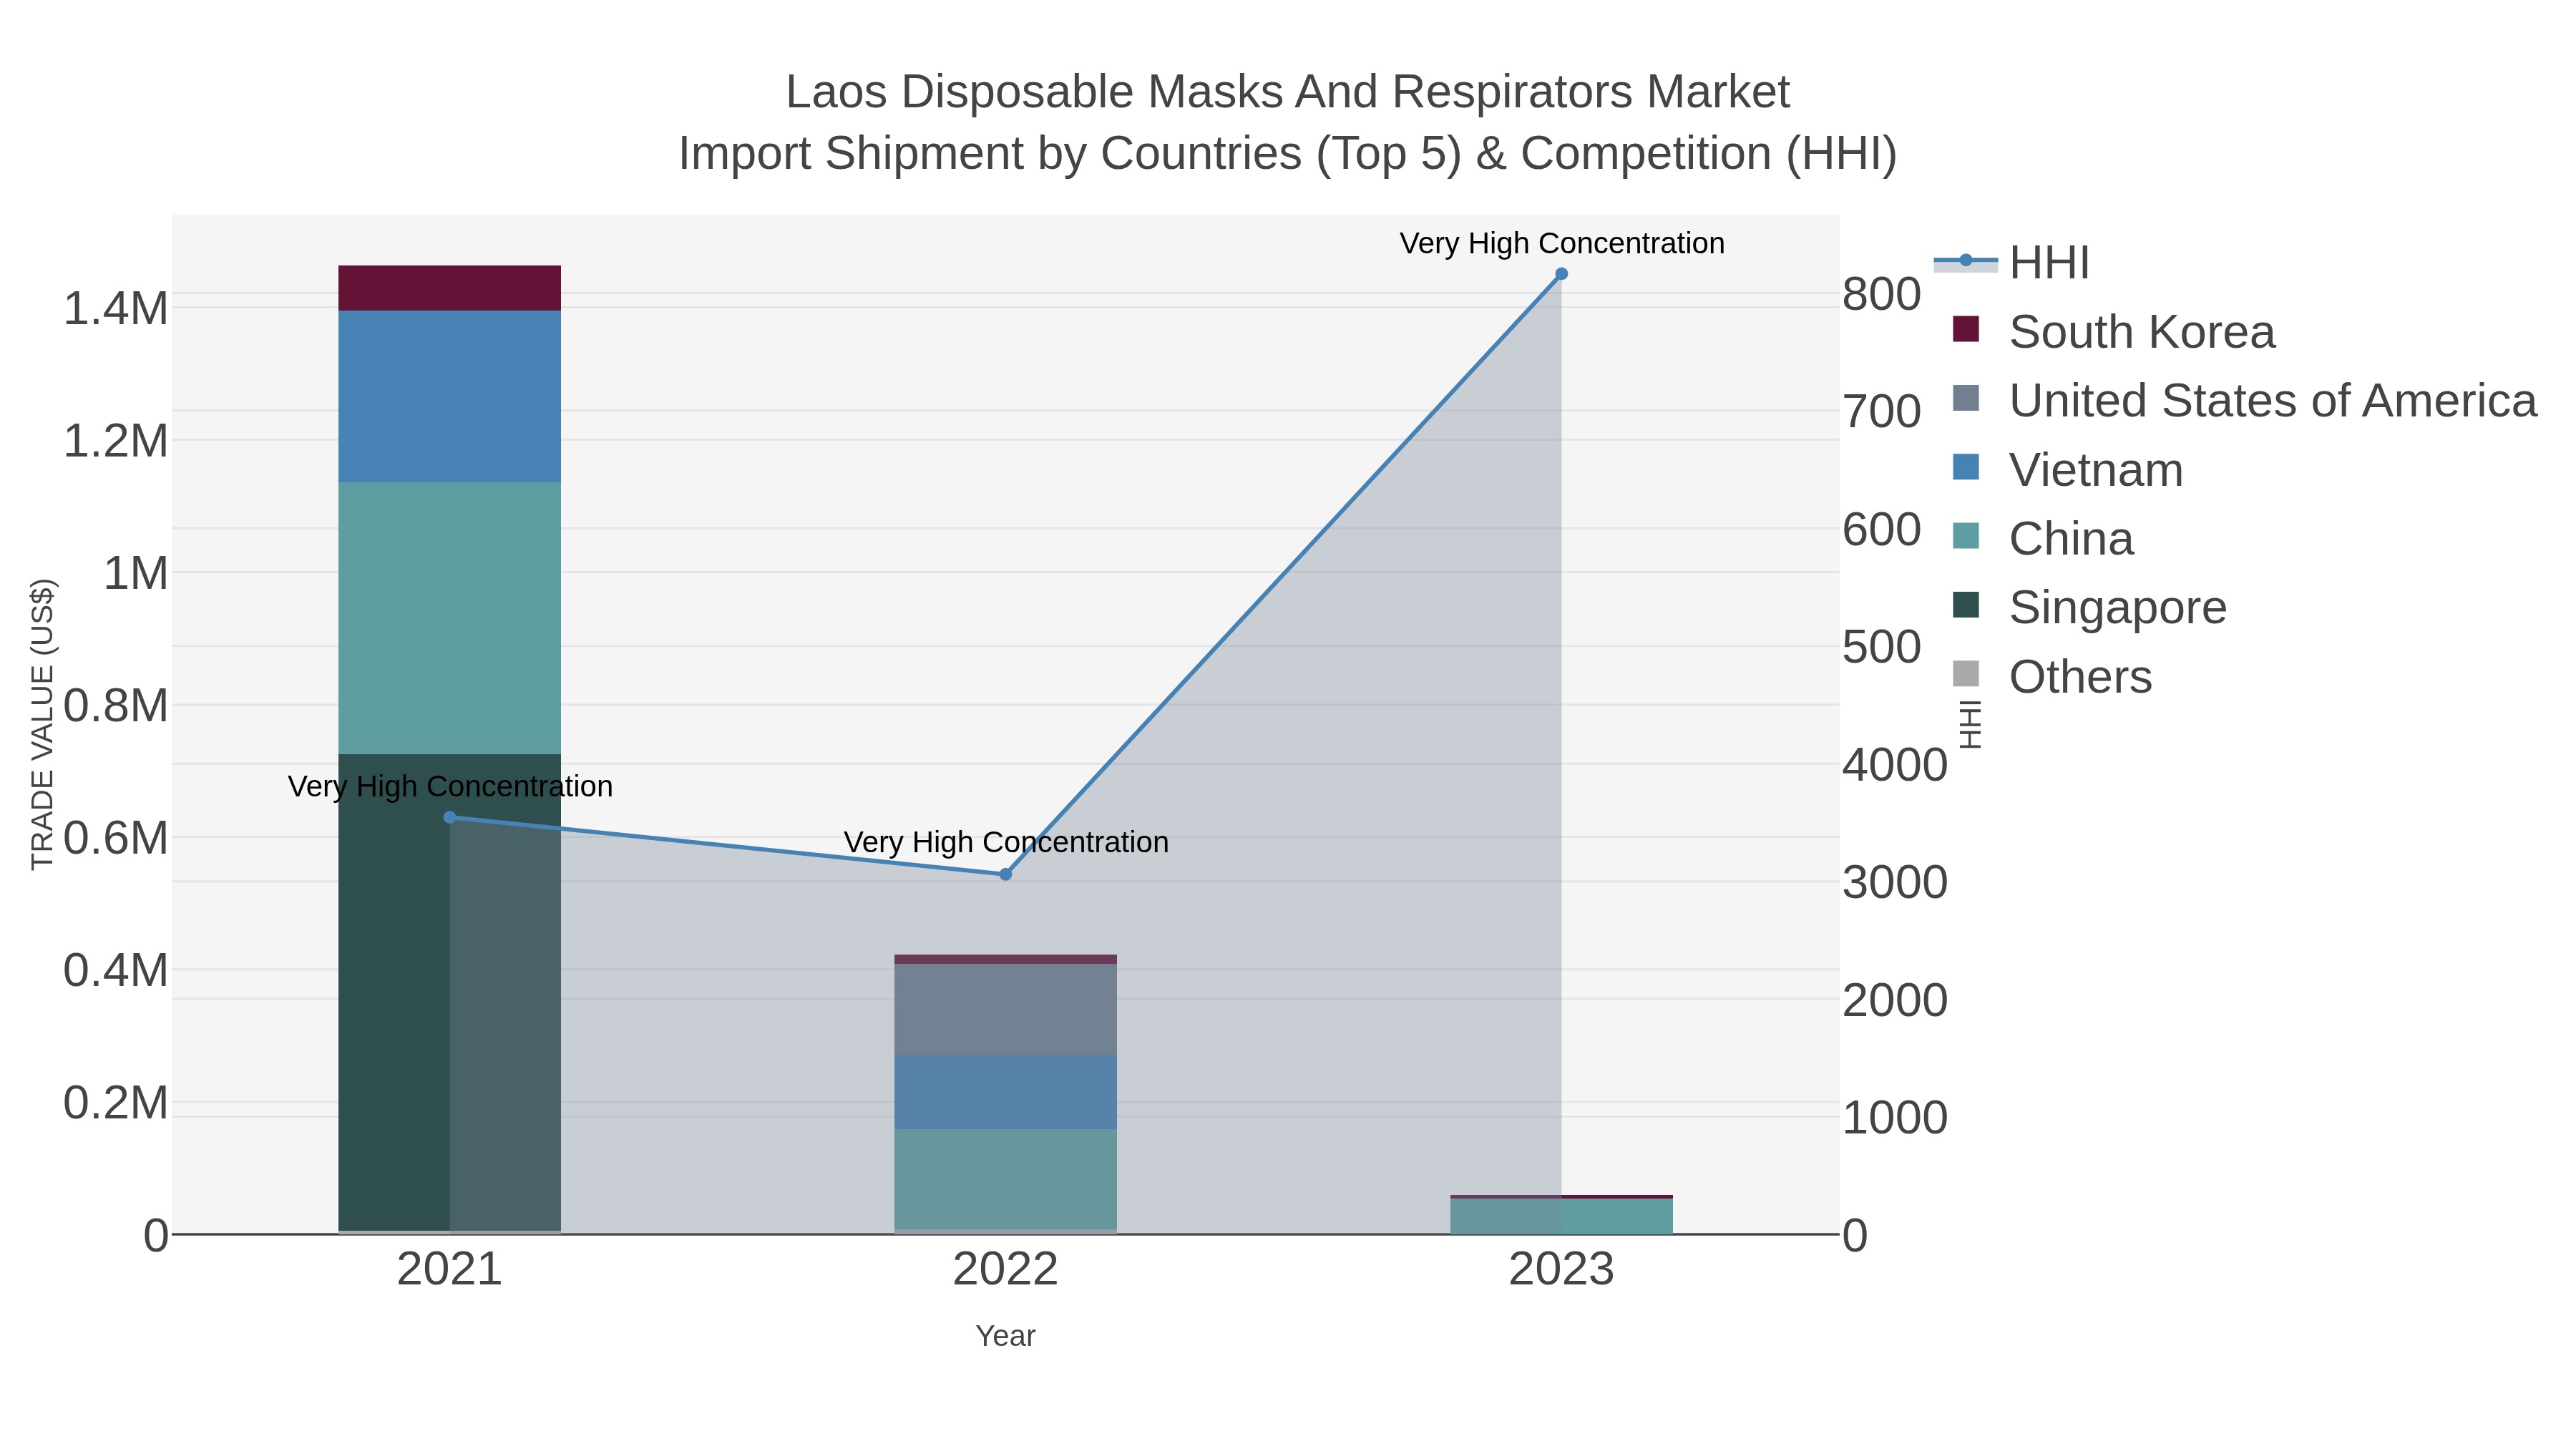This screenshot has height=1449, width=2576.
Task: Click the chart title 'Laos Disposable Masks And Respirators Market'
Action: pos(1288,92)
